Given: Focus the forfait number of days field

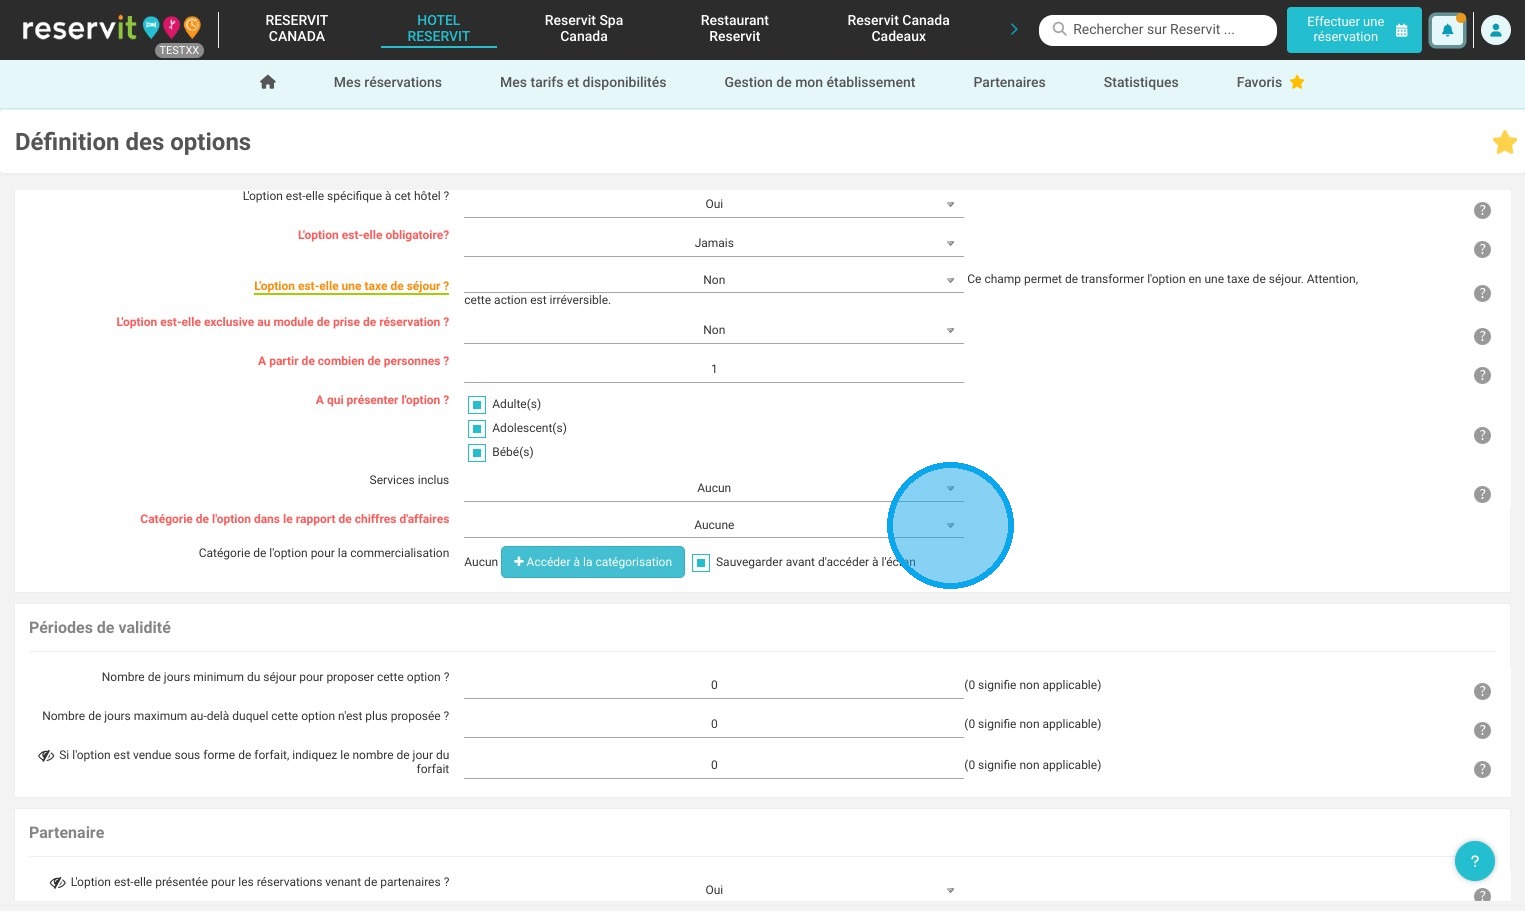Looking at the screenshot, I should click(x=714, y=765).
